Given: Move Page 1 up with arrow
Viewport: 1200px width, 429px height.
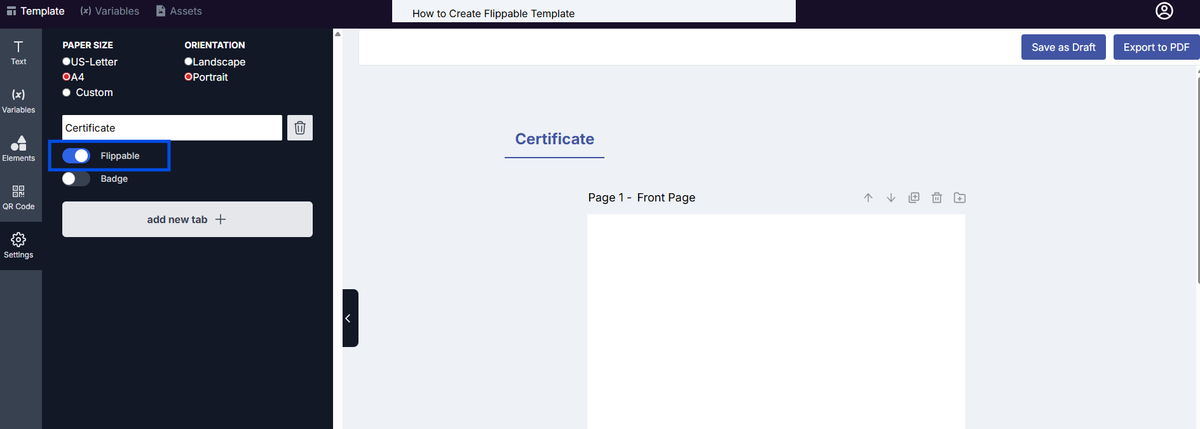Looking at the screenshot, I should point(868,198).
